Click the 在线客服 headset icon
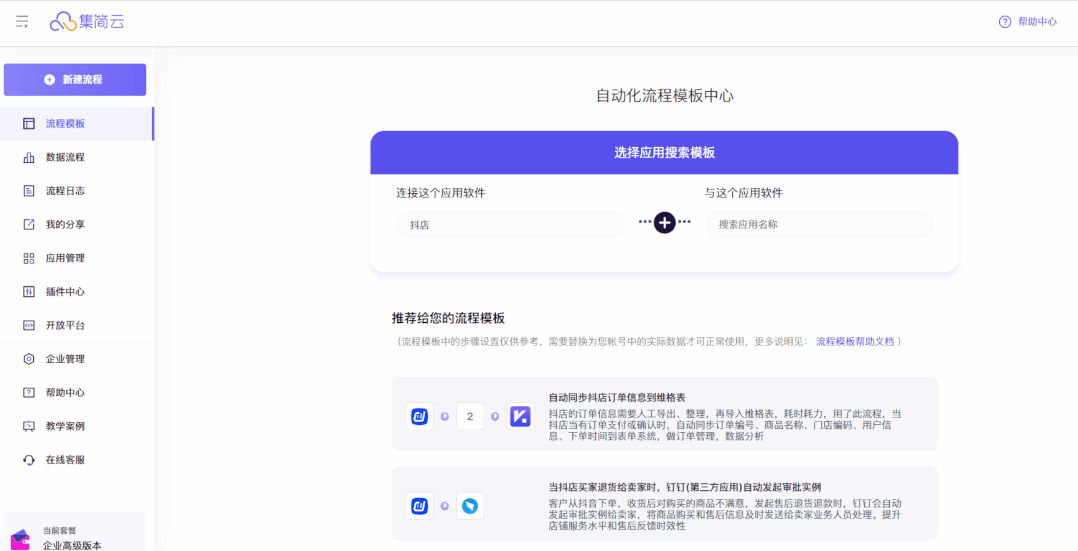1078x551 pixels. [29, 460]
